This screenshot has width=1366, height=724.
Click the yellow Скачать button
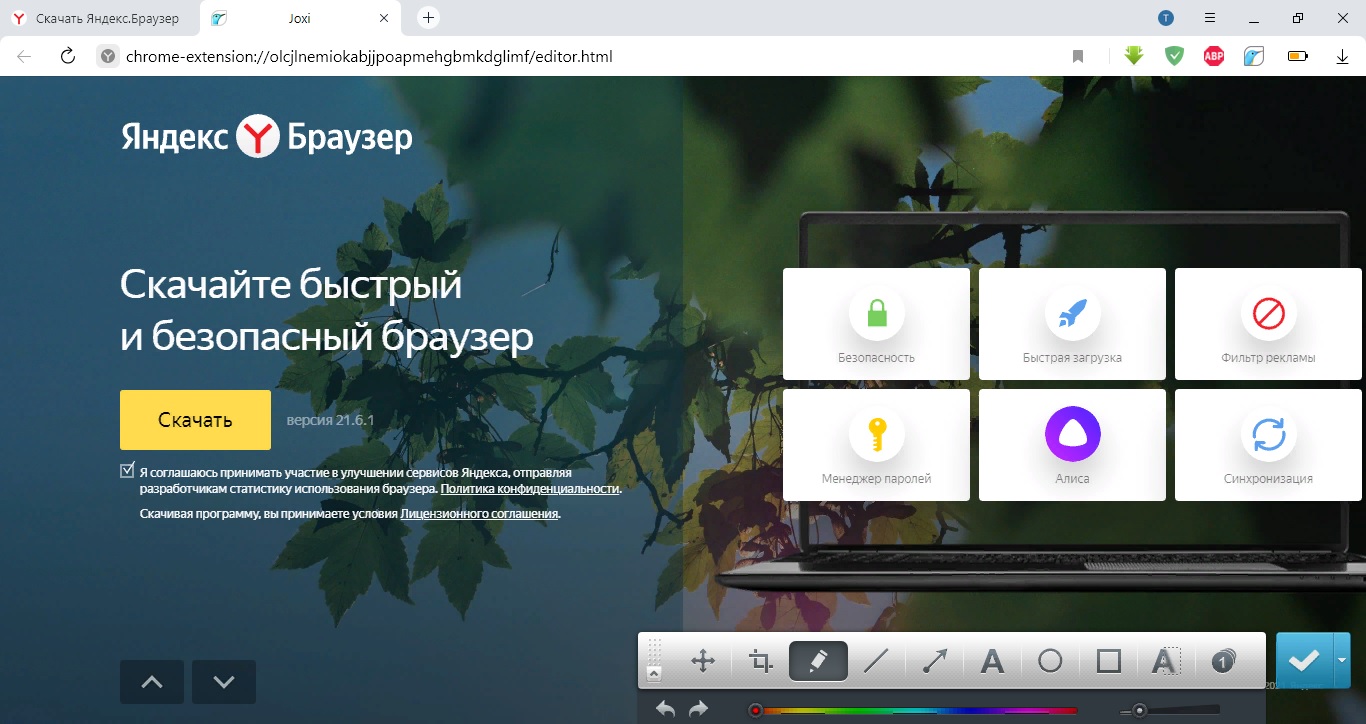194,419
